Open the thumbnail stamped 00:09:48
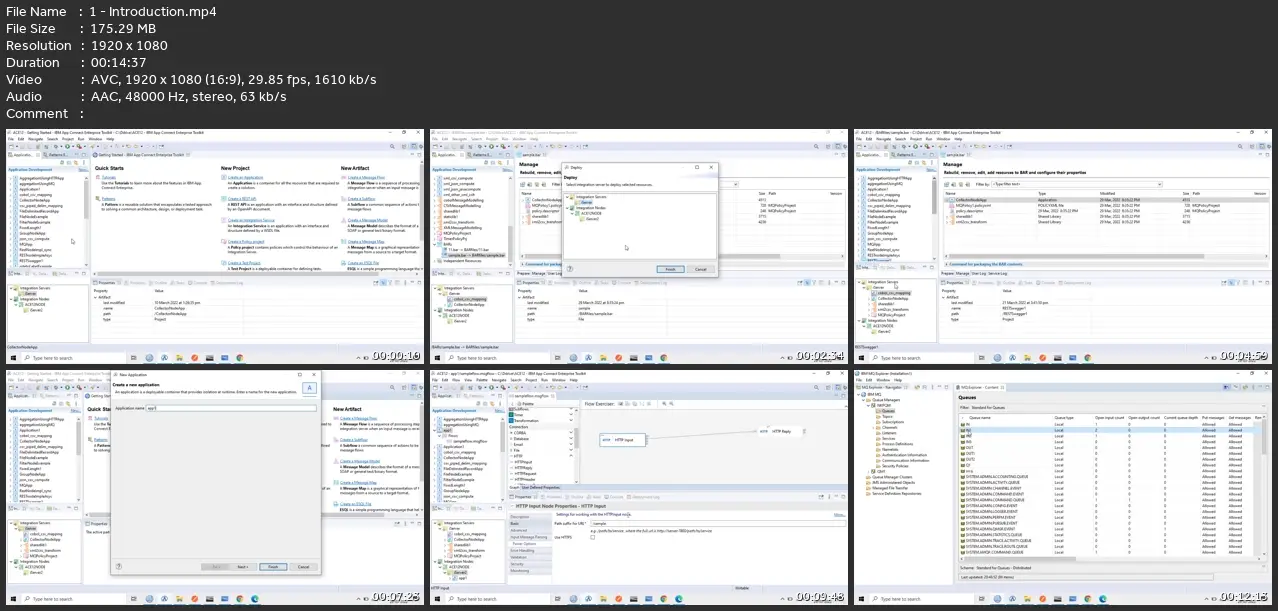This screenshot has width=1278, height=611. point(637,490)
